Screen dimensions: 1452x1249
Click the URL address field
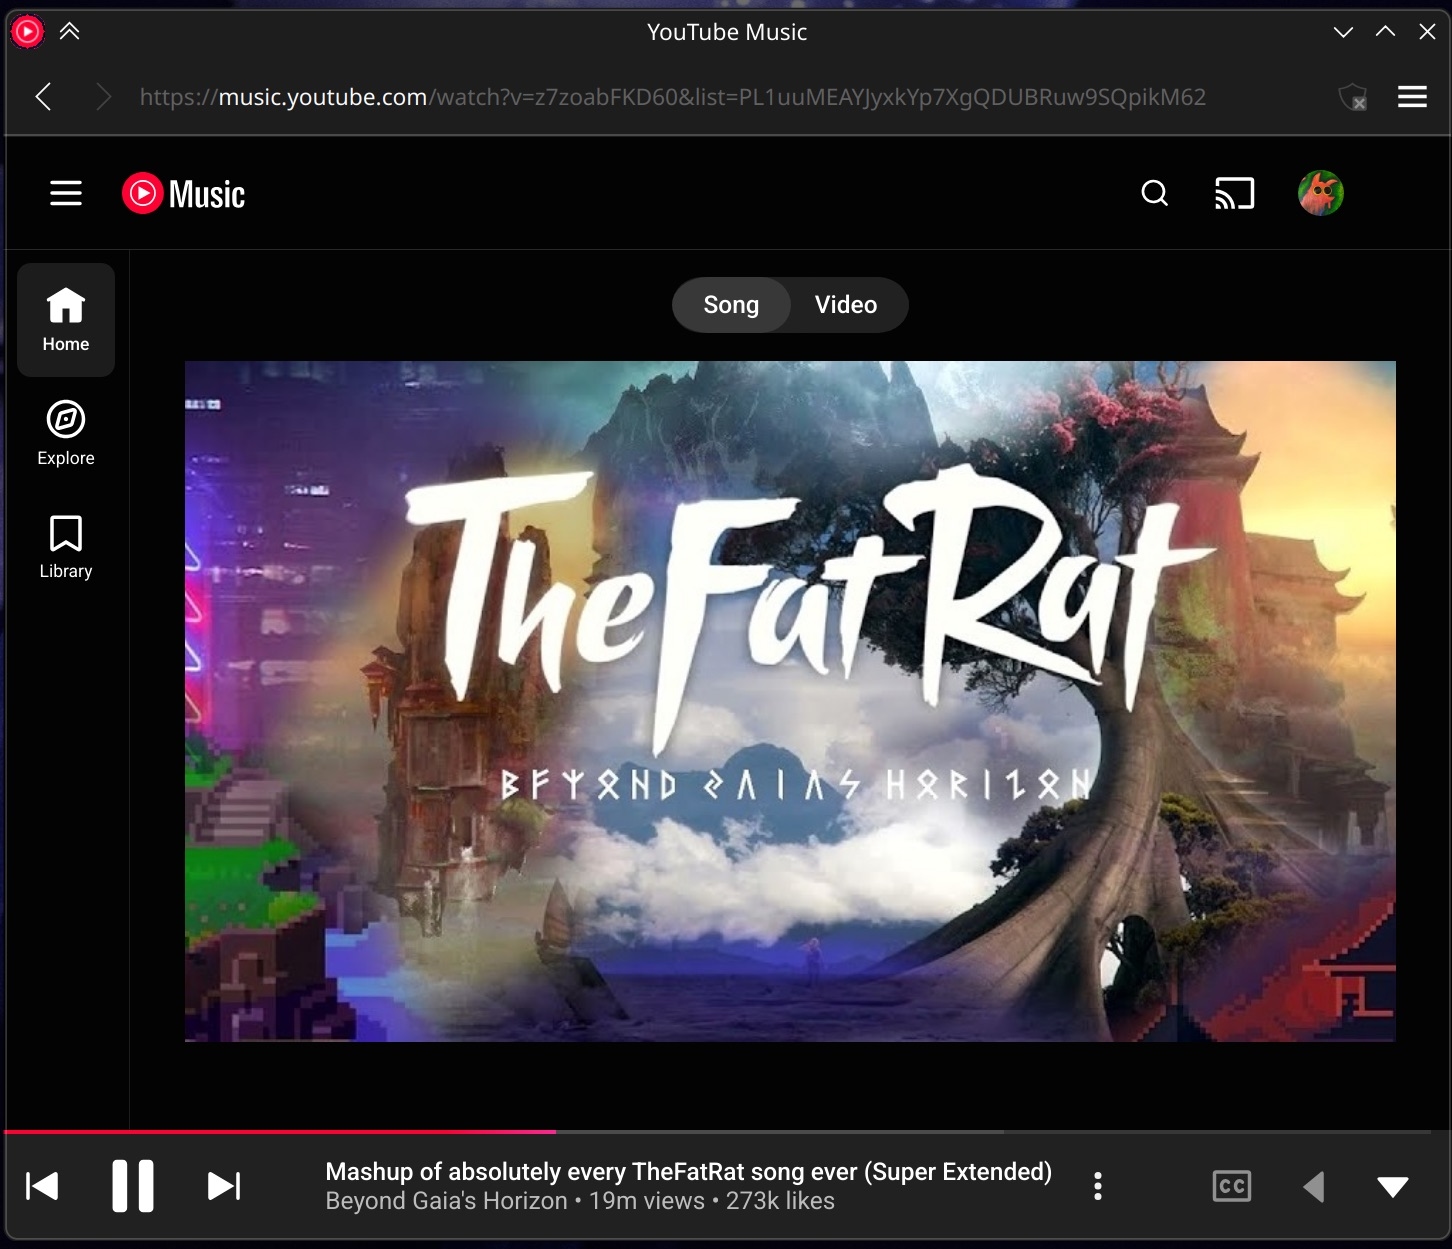672,97
